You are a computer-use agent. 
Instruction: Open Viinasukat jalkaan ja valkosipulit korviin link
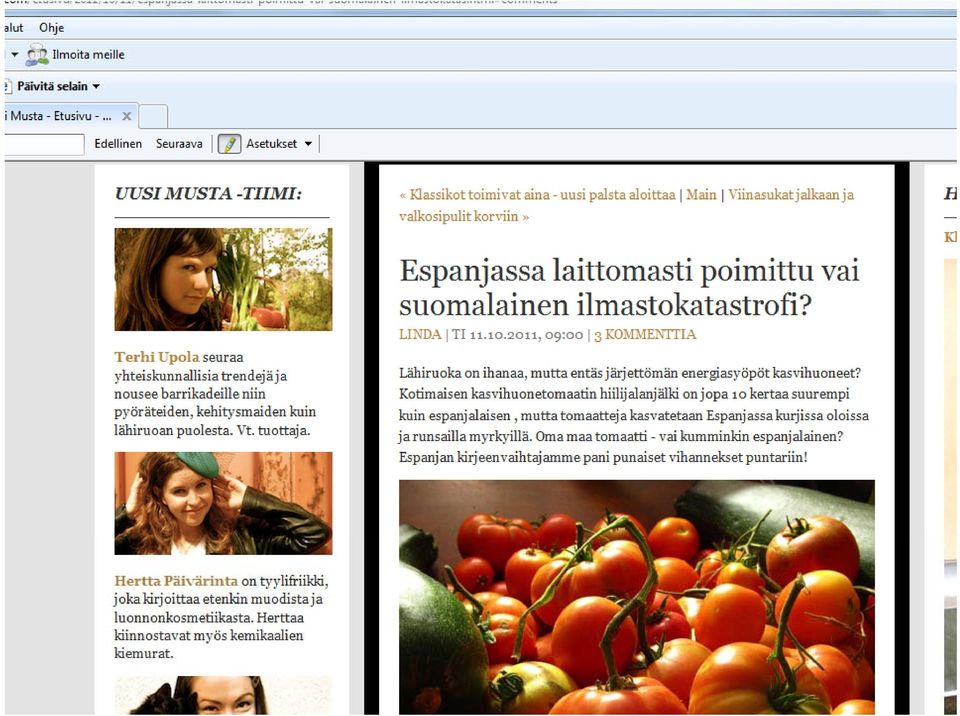pos(626,205)
